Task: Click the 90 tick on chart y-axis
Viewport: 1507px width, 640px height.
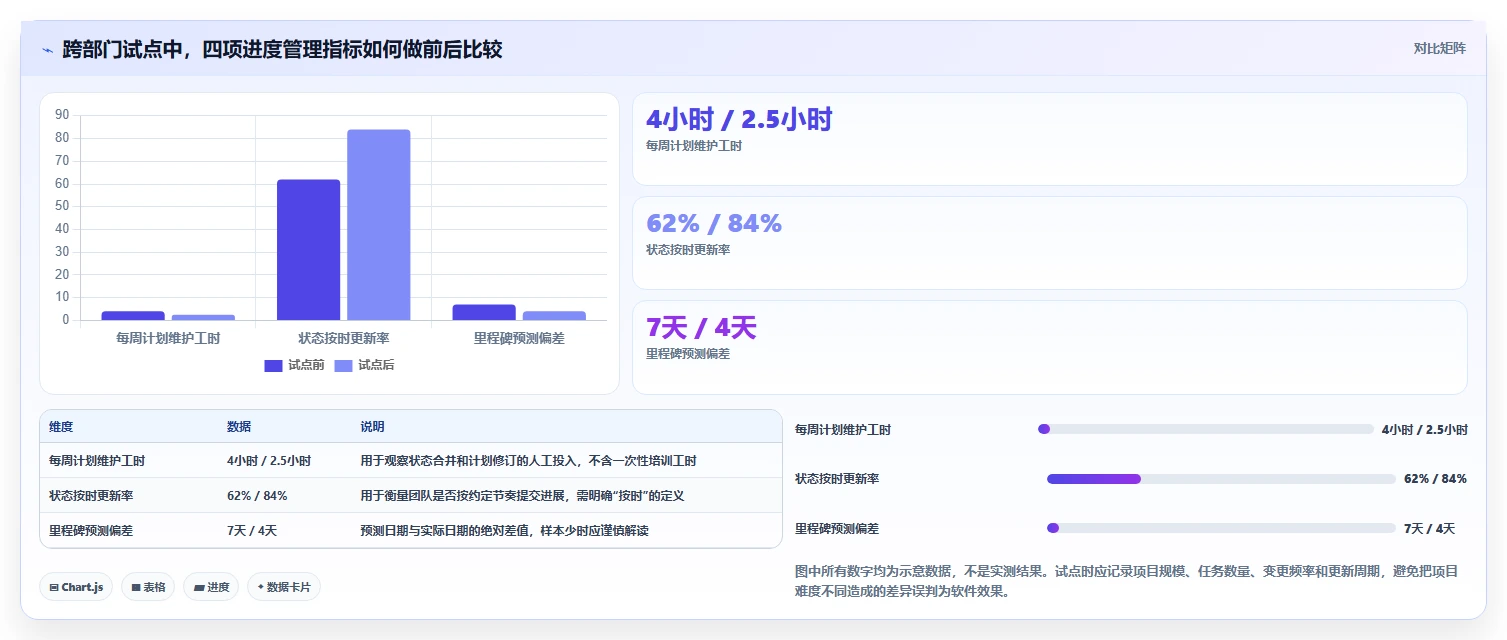Action: point(62,115)
